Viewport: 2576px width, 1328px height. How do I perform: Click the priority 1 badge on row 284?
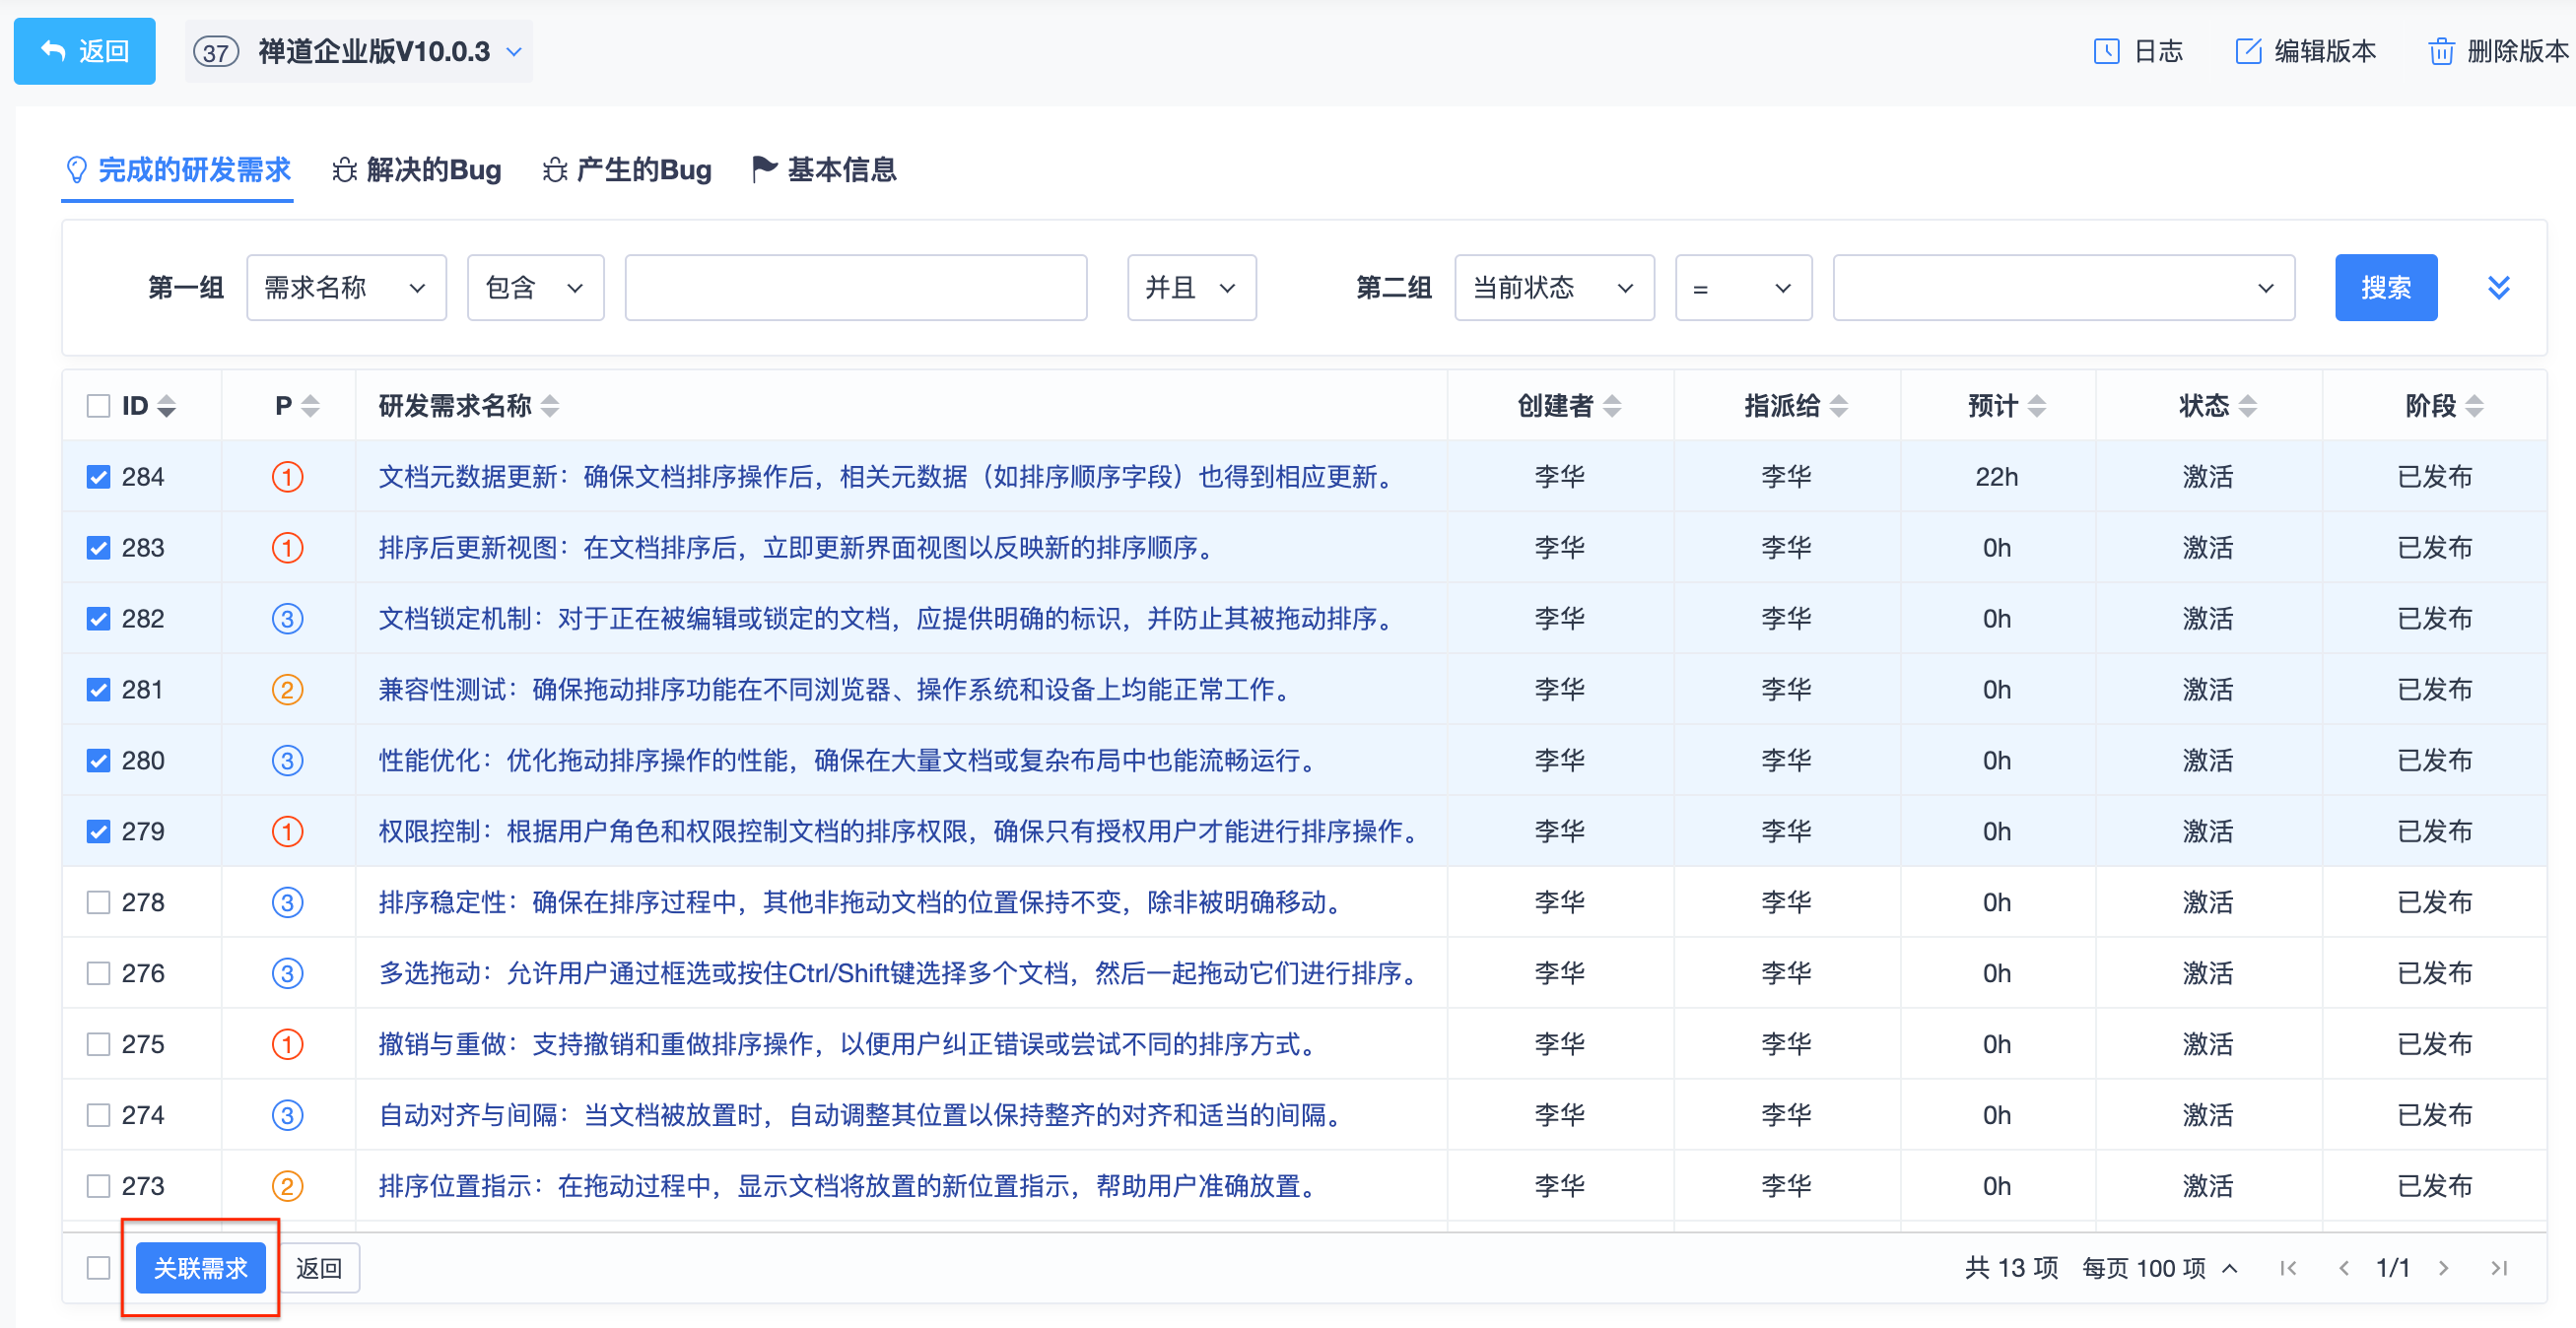click(287, 477)
